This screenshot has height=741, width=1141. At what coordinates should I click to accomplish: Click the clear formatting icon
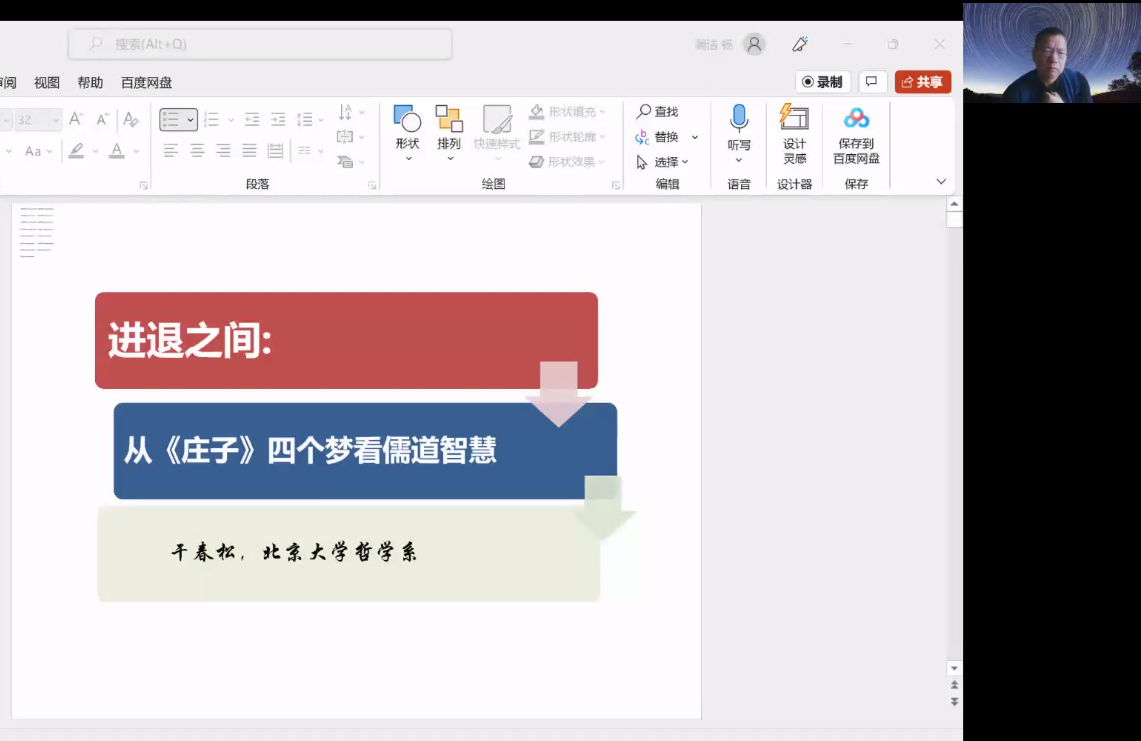pyautogui.click(x=130, y=120)
